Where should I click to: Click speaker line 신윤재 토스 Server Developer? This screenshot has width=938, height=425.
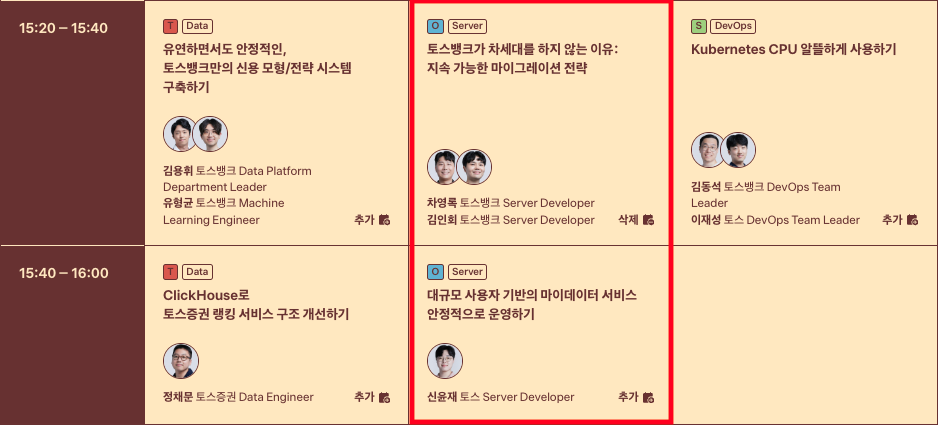click(x=501, y=397)
